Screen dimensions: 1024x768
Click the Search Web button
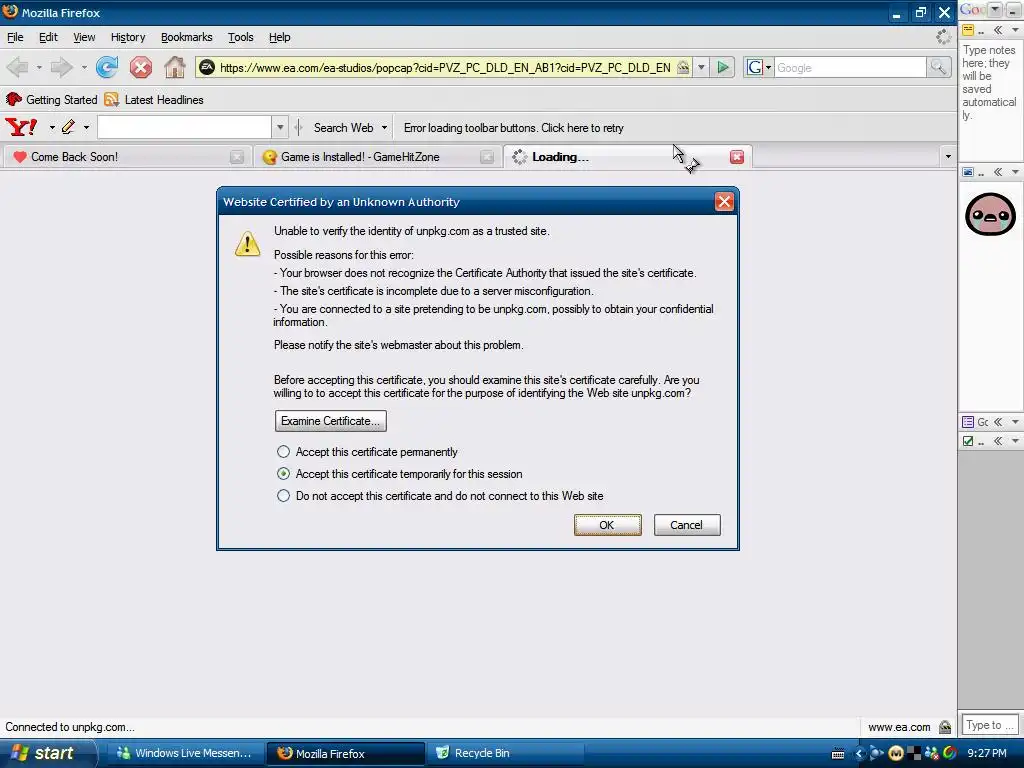tap(344, 127)
